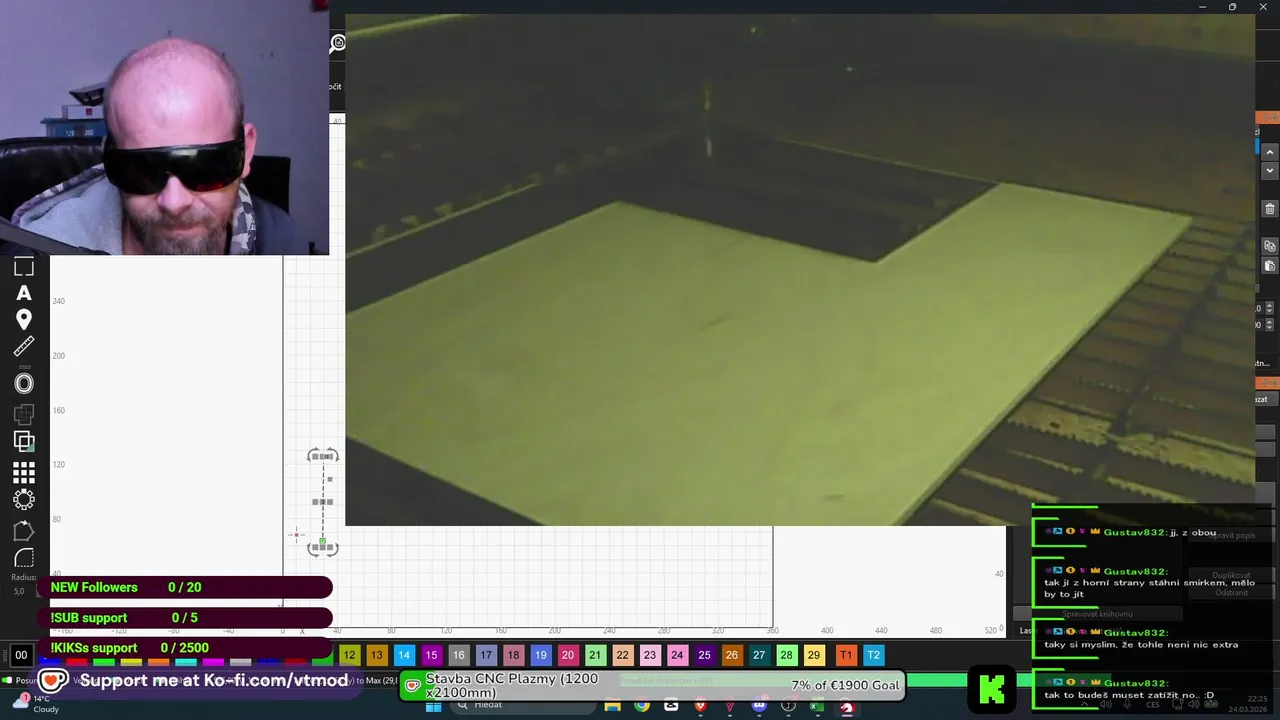Select palette color 16 gray

pos(458,655)
